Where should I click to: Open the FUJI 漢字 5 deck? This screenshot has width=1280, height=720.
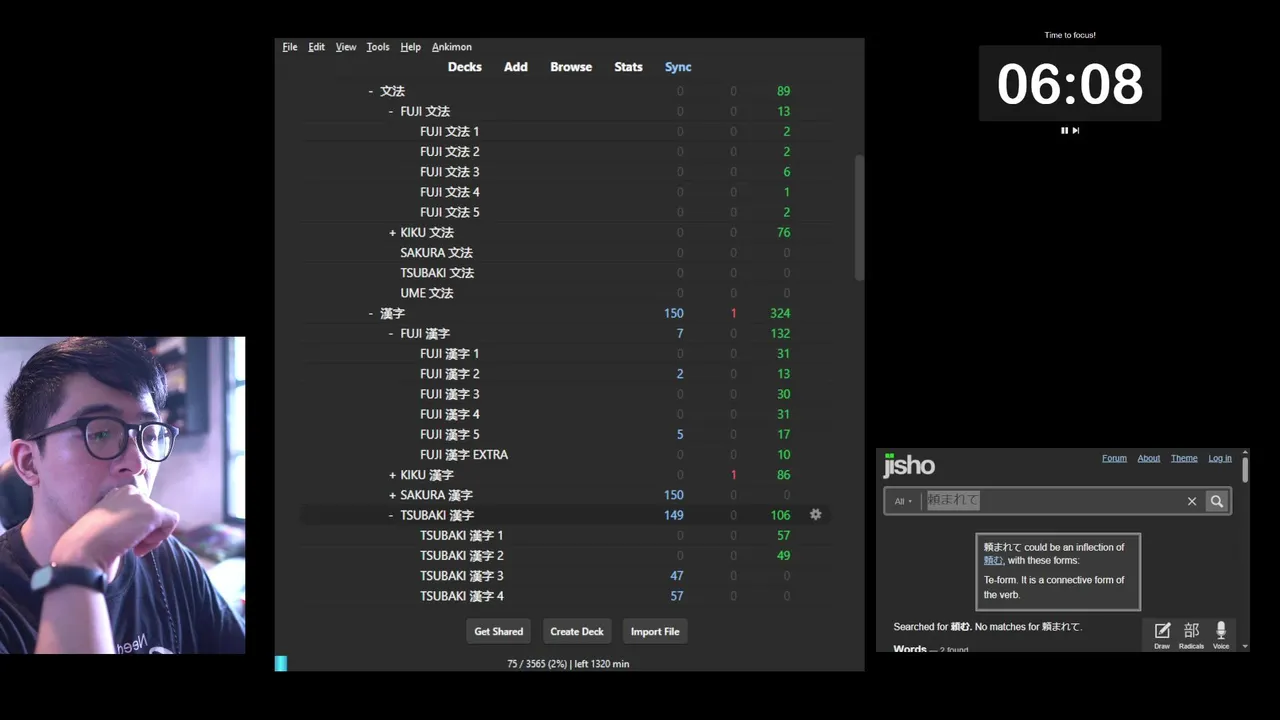click(x=450, y=434)
